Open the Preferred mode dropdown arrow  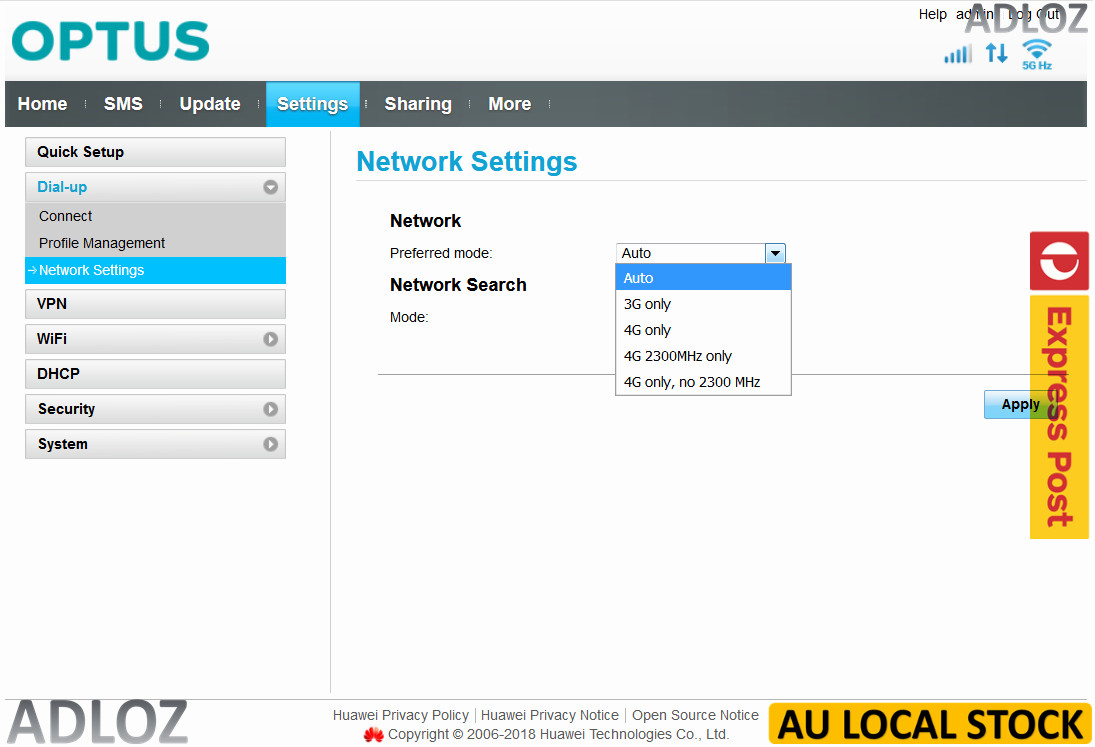[775, 253]
